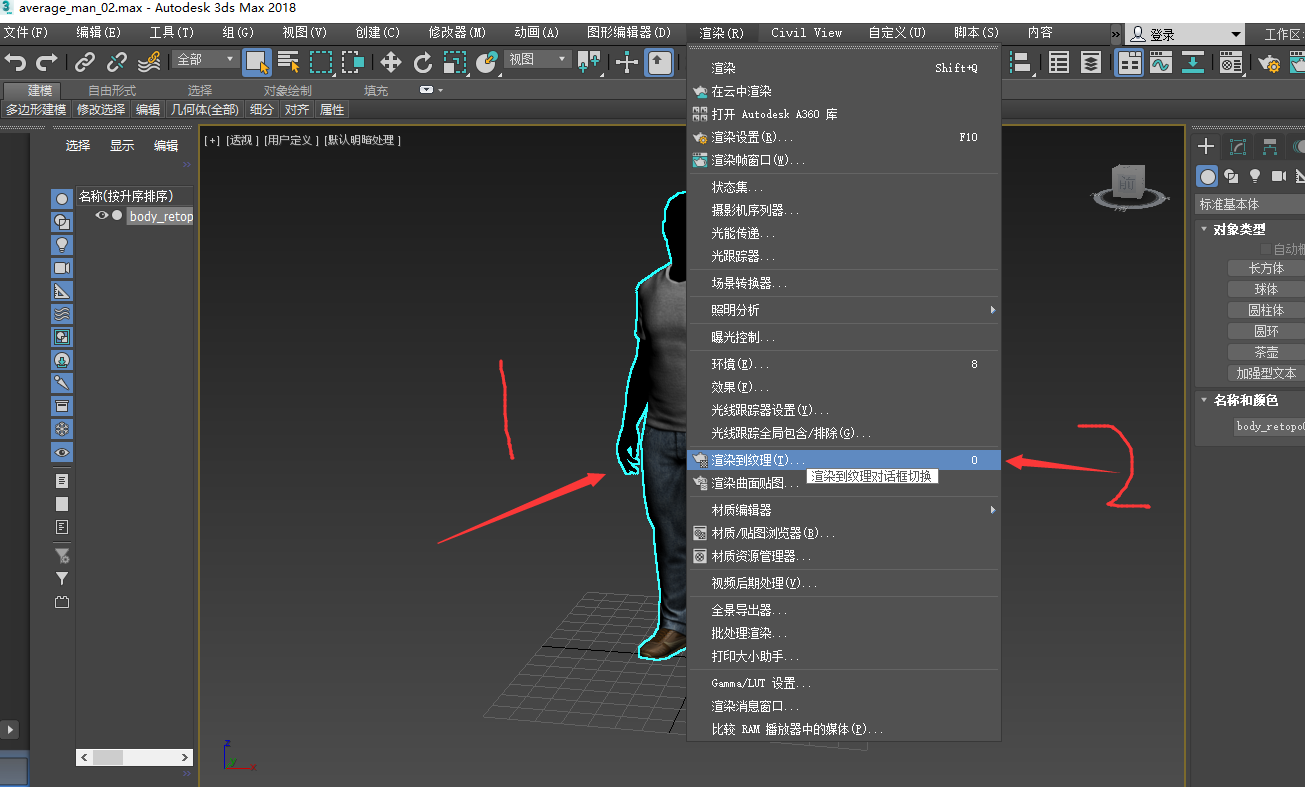1305x787 pixels.
Task: Click the Unlink Selection broken chain icon
Action: (117, 62)
